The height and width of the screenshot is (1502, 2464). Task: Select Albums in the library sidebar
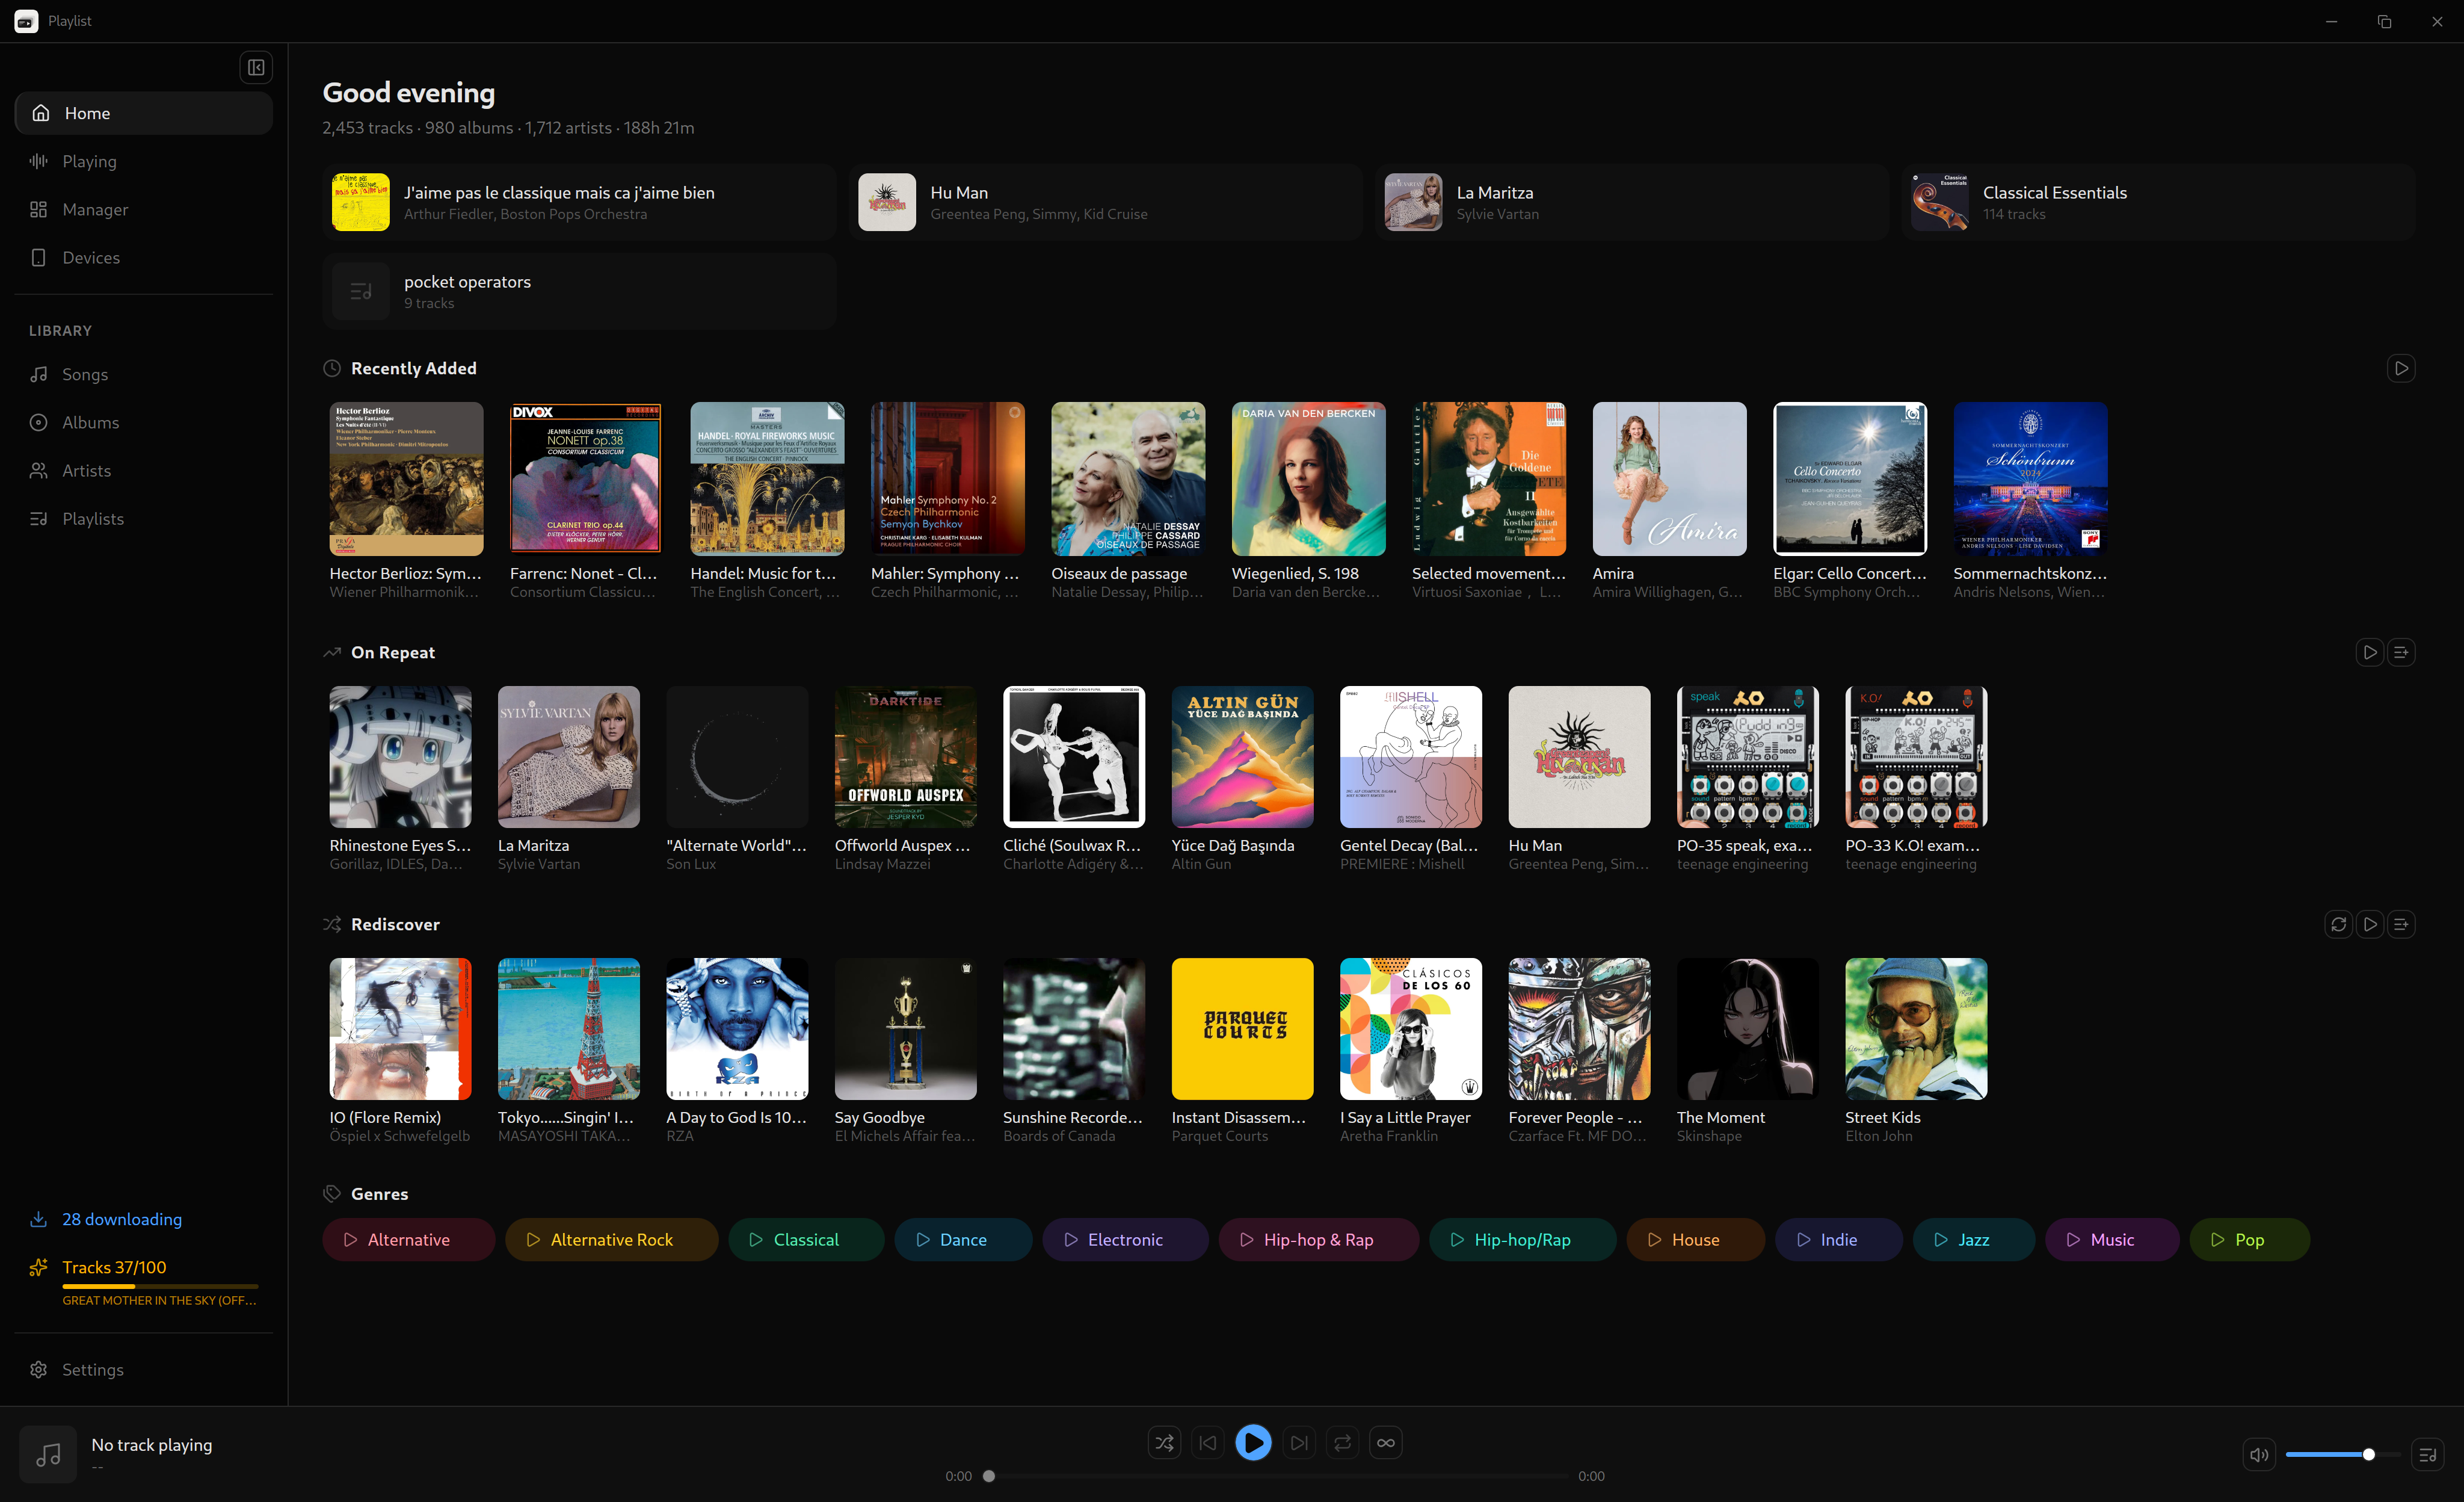[90, 422]
